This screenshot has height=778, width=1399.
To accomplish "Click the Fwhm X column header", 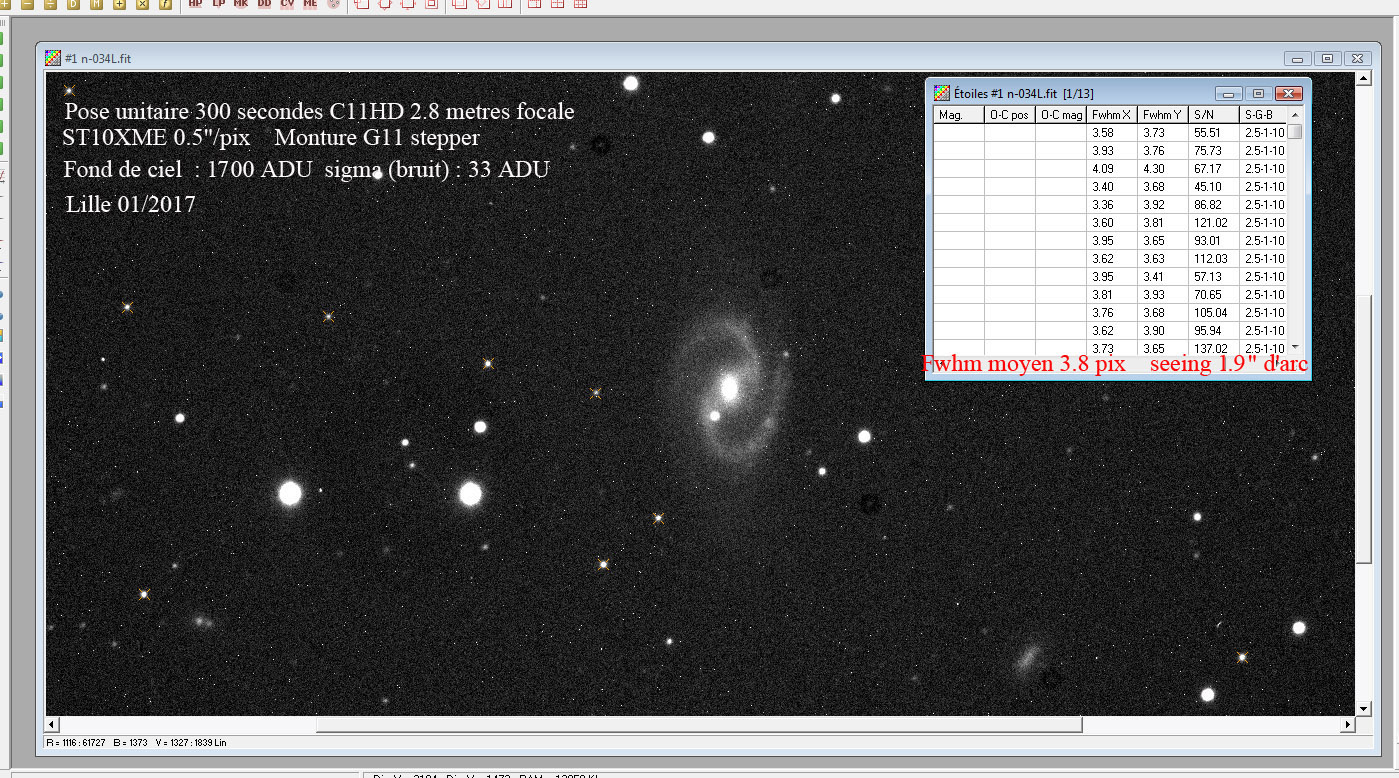I will 1113,115.
